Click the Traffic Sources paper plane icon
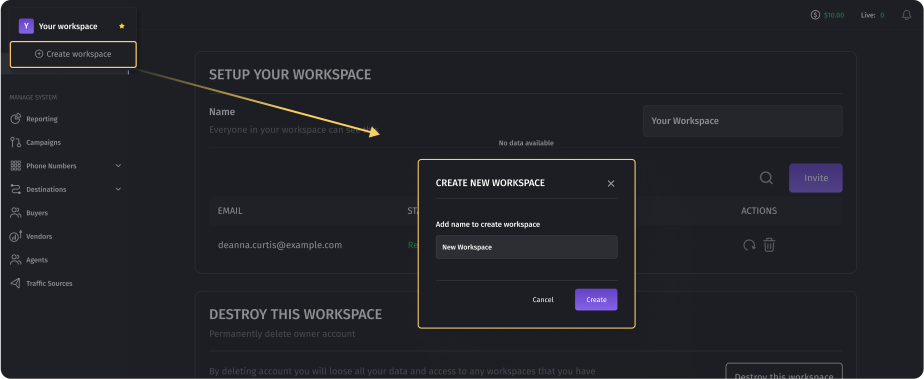The image size is (924, 379). click(16, 284)
